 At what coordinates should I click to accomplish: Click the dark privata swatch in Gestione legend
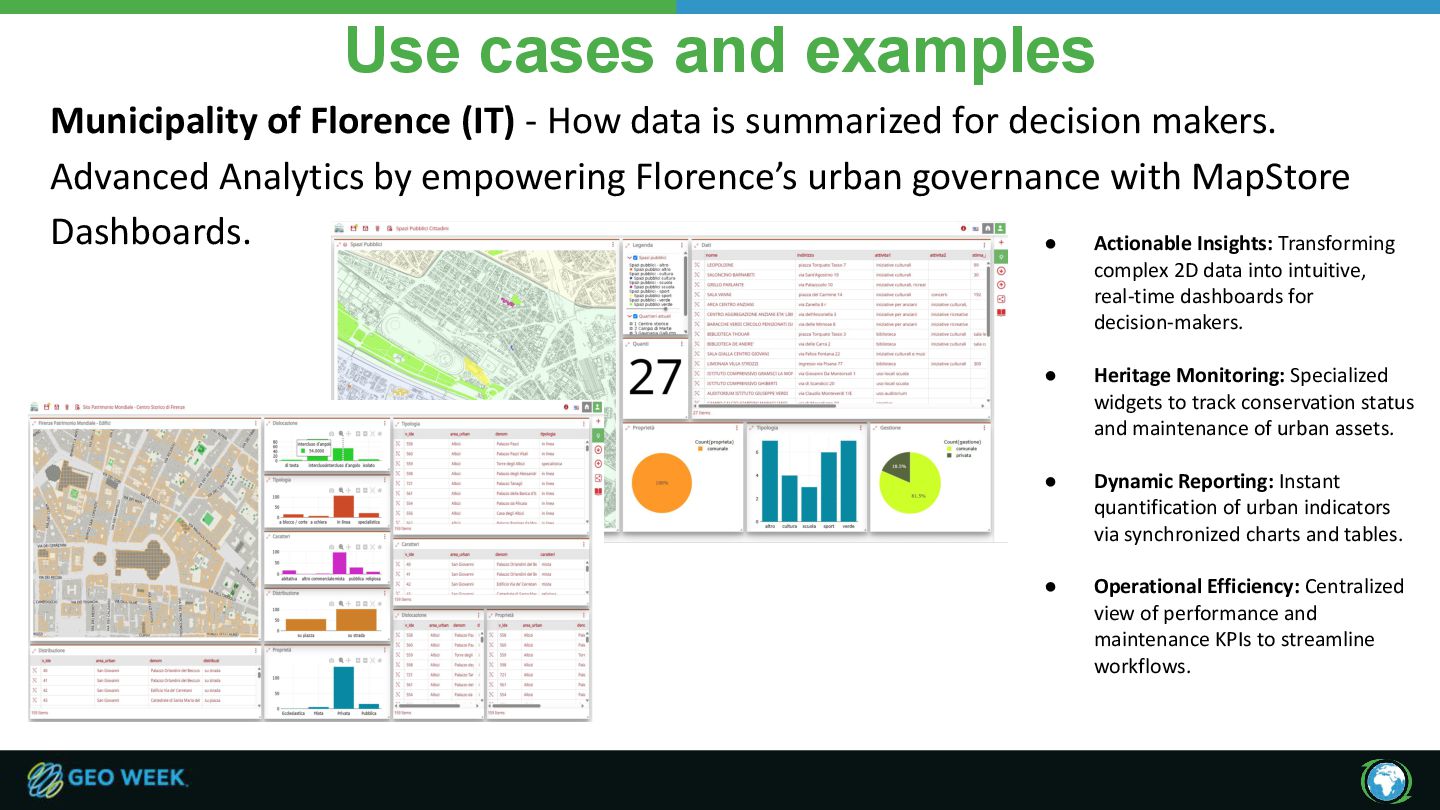pos(949,455)
